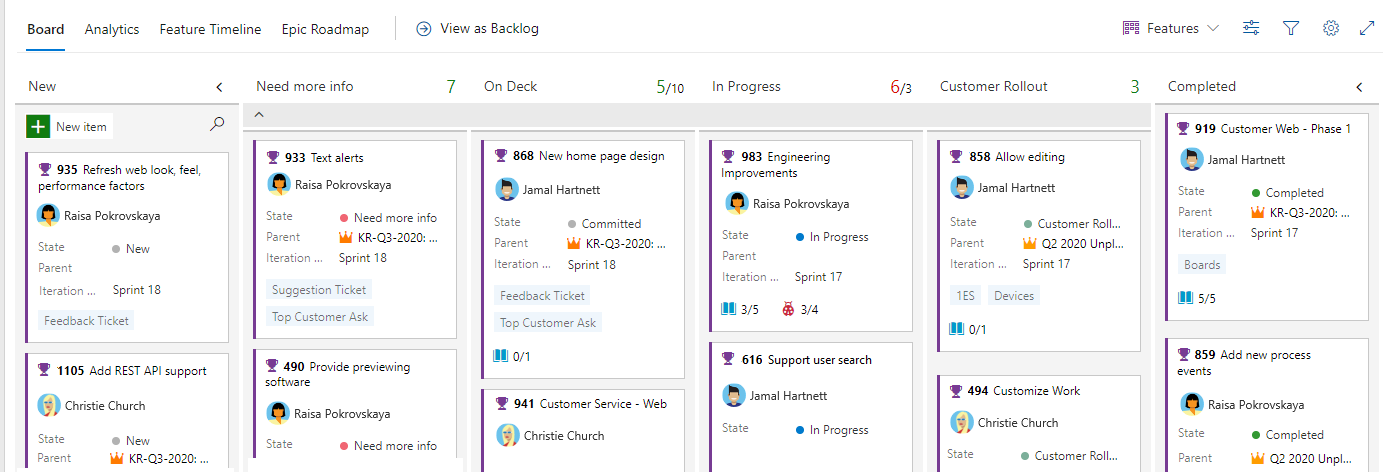Open the Features backlog level dropdown
1387x472 pixels.
coord(1171,28)
